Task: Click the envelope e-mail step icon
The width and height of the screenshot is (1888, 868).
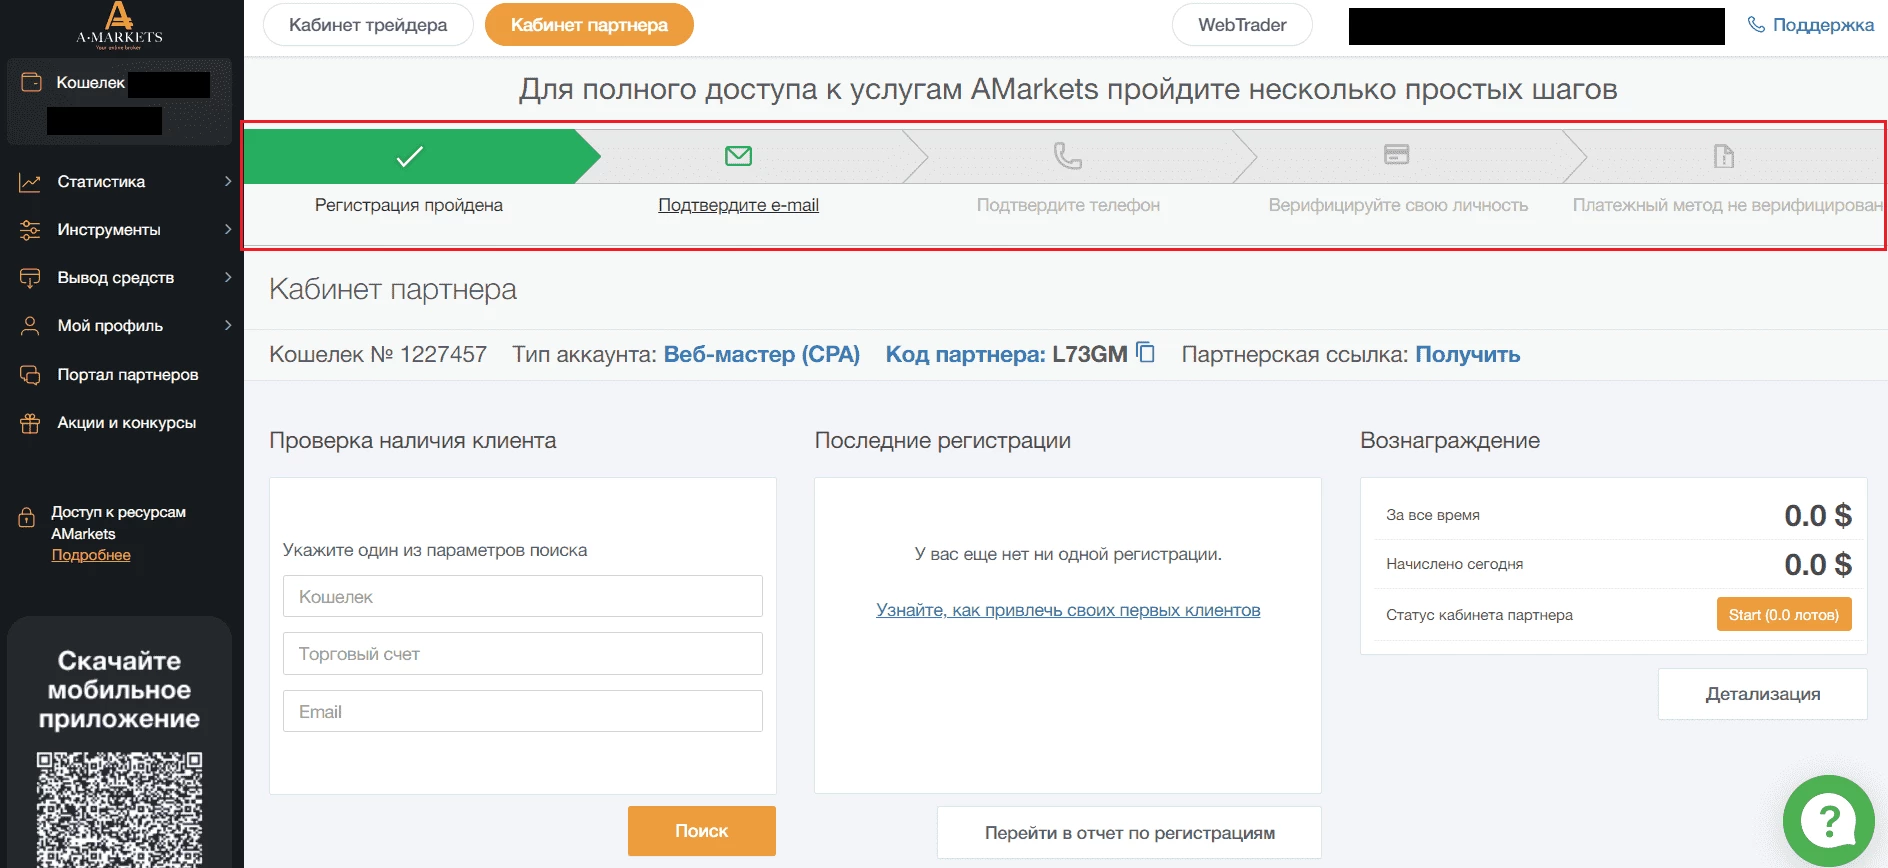Action: (738, 156)
